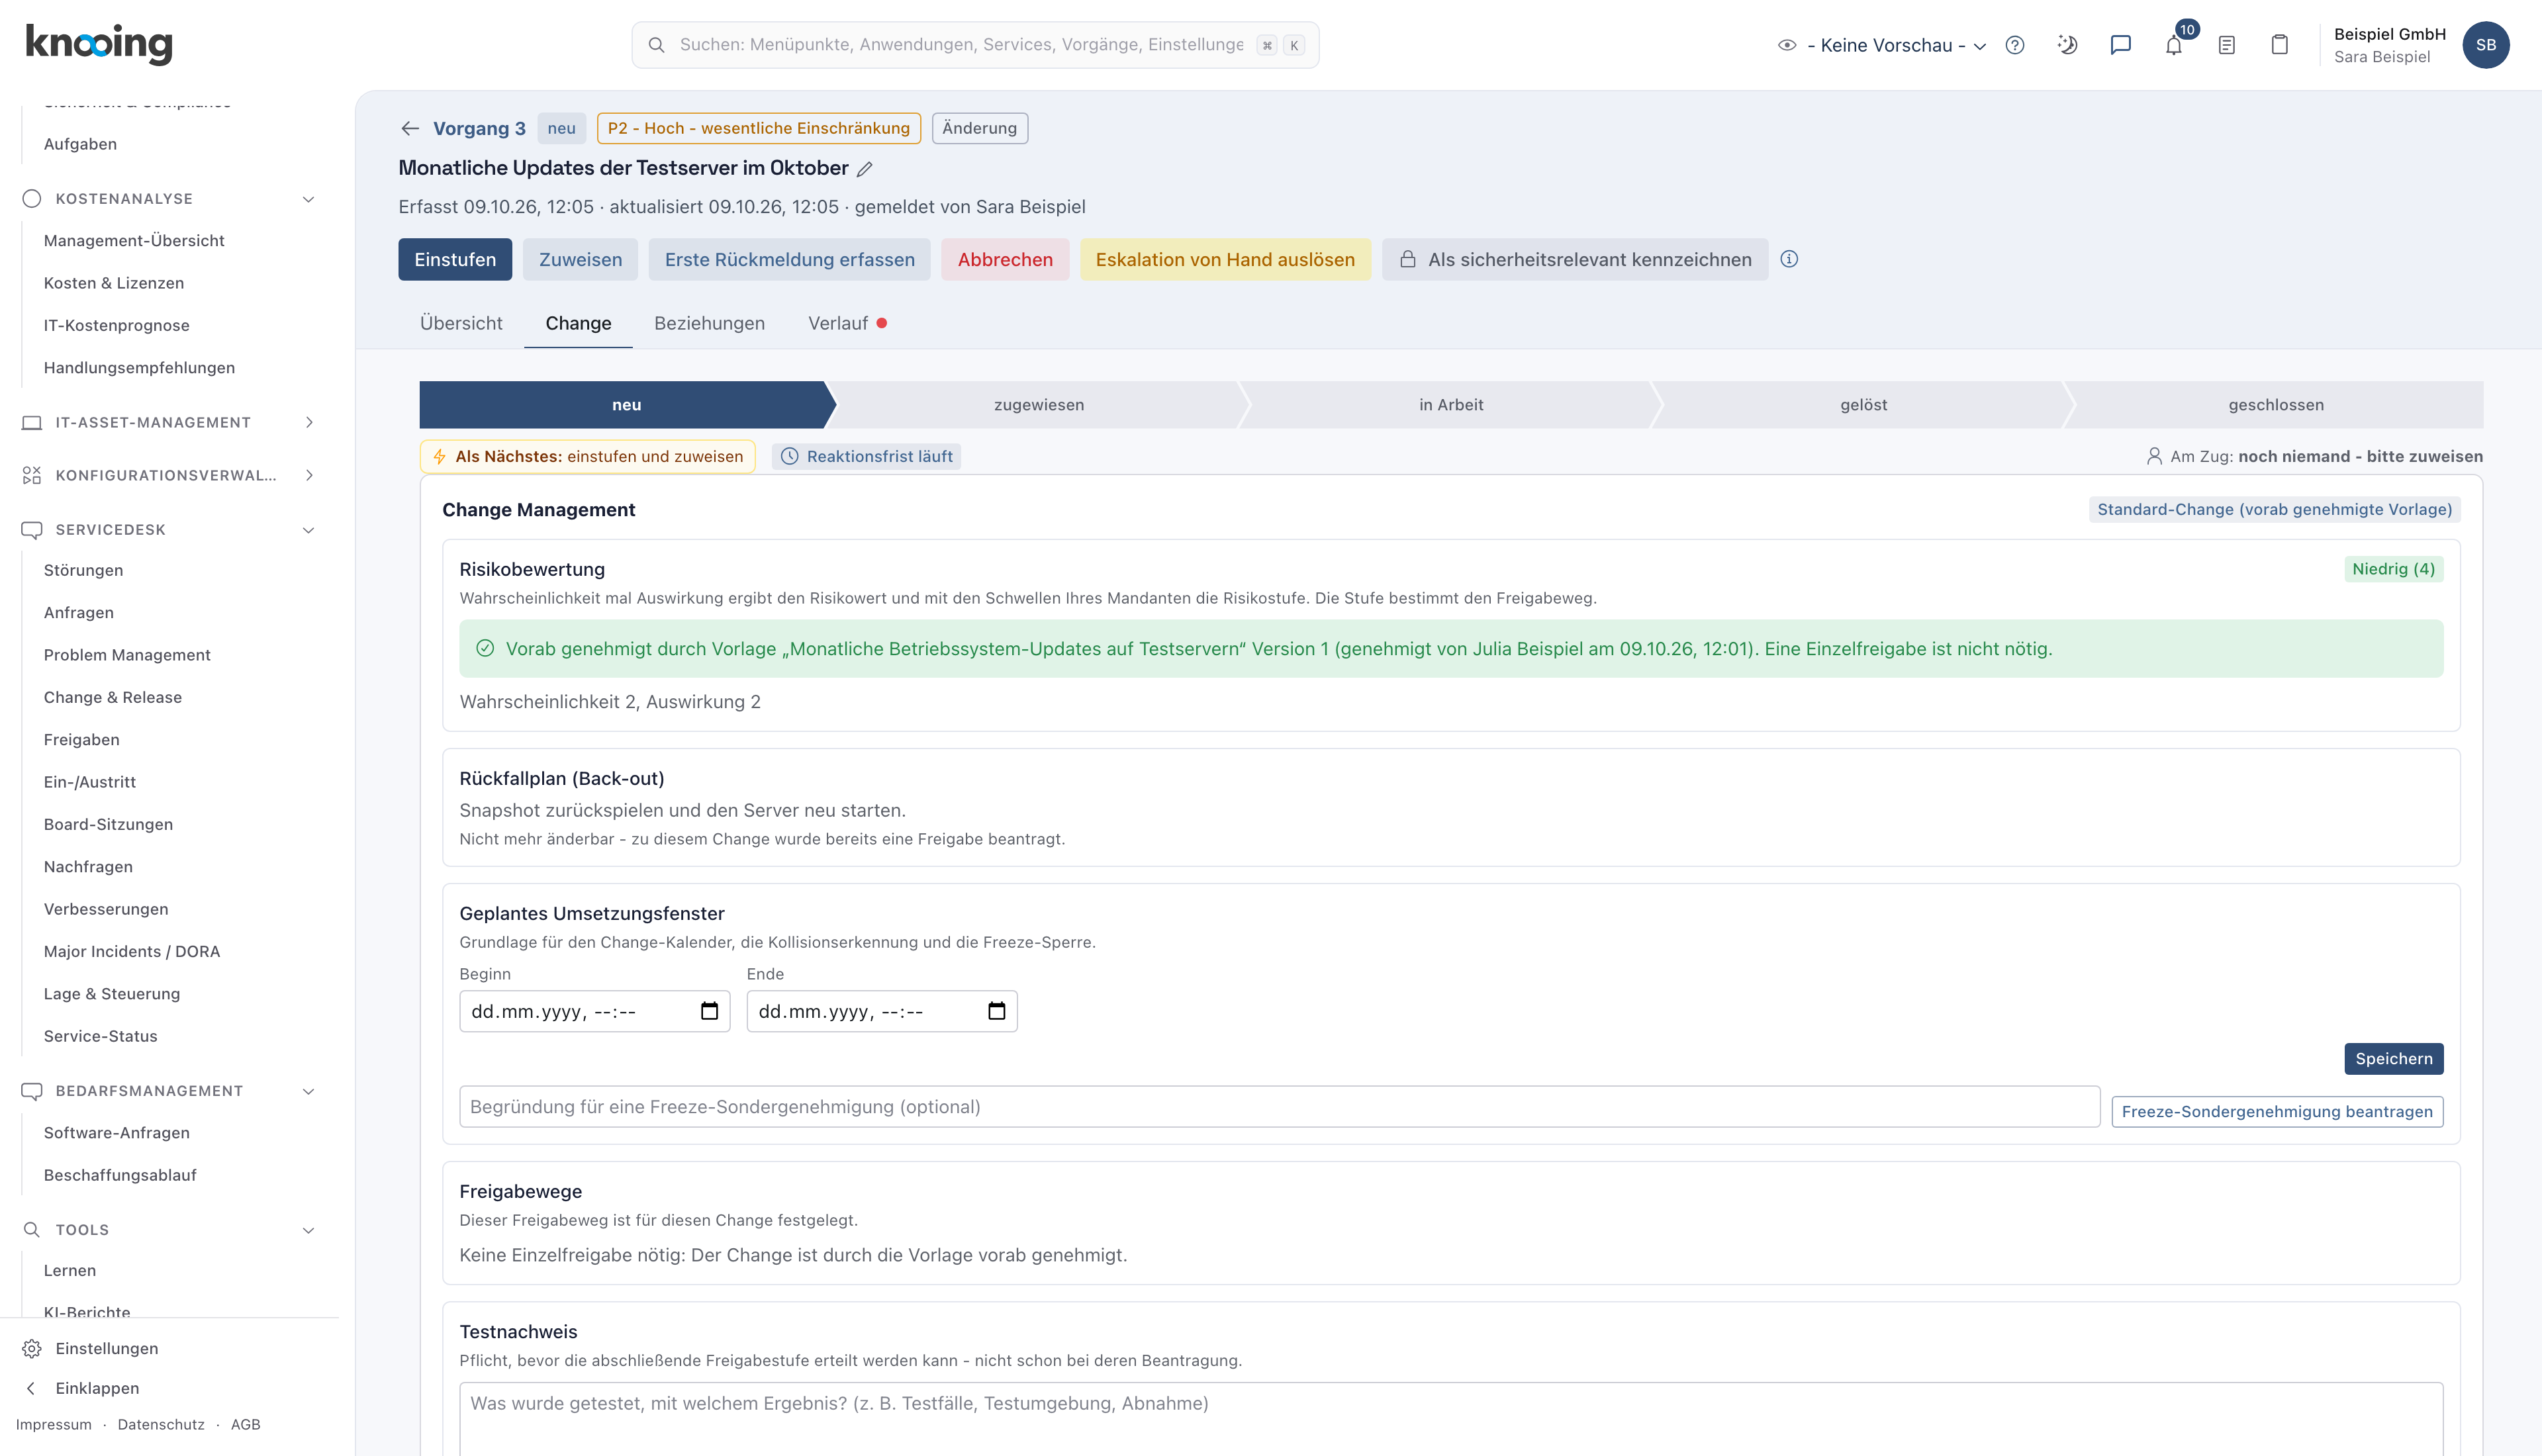Collapse the Kostenanalyse section
The width and height of the screenshot is (2542, 1456).
point(309,199)
